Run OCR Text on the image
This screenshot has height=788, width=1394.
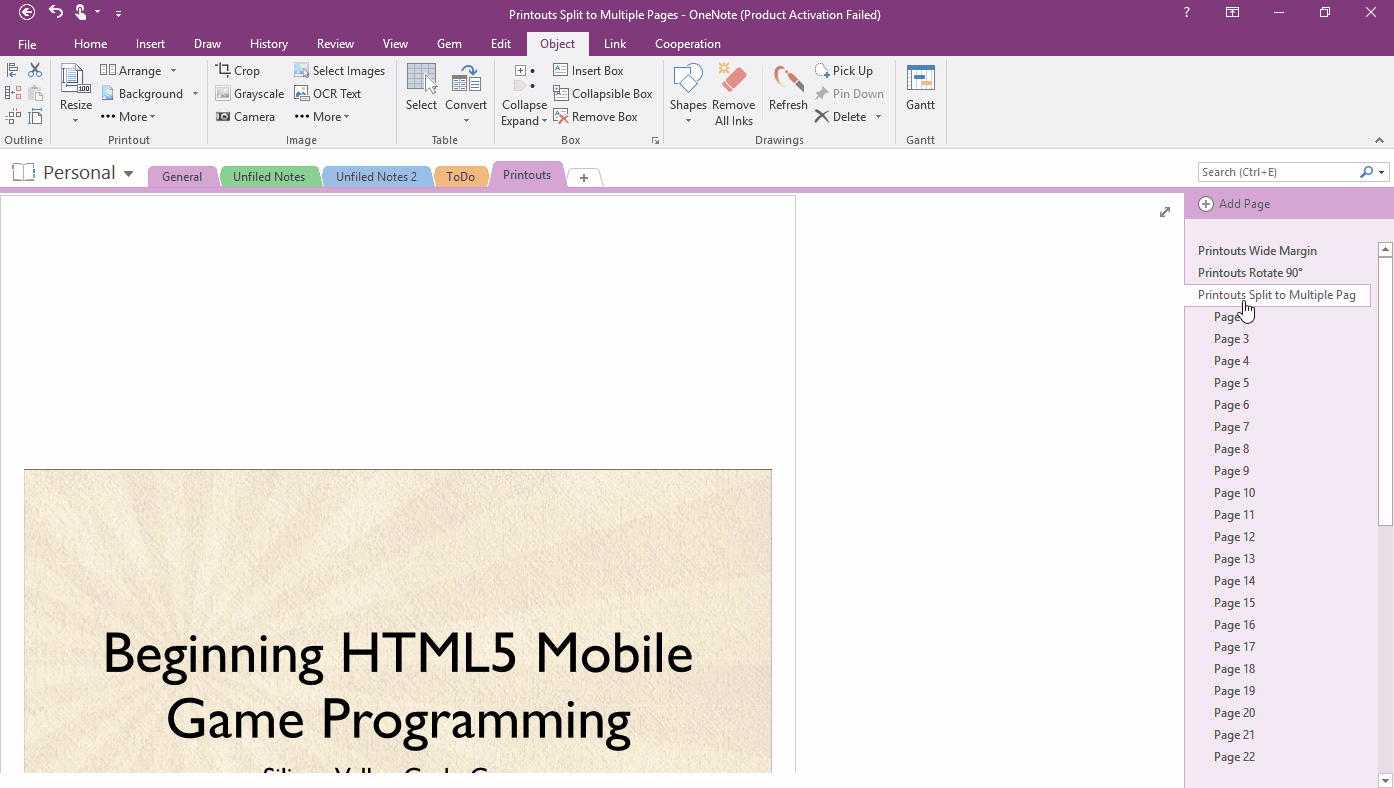(x=327, y=94)
